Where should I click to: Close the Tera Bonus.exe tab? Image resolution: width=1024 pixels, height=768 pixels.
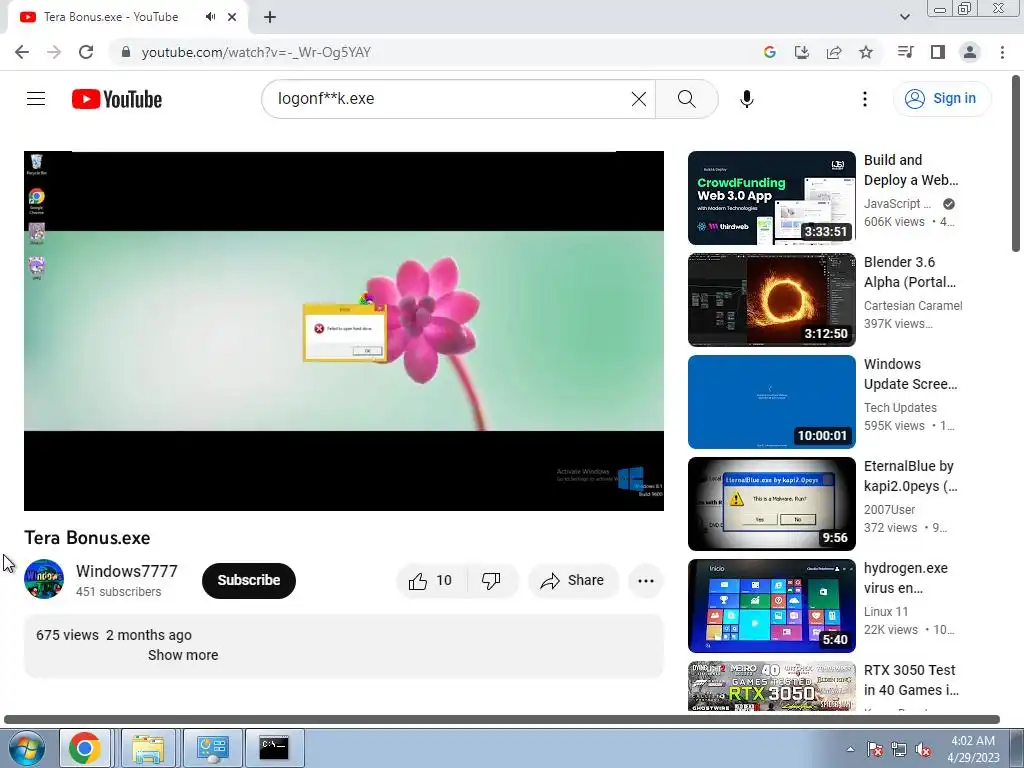tap(232, 17)
